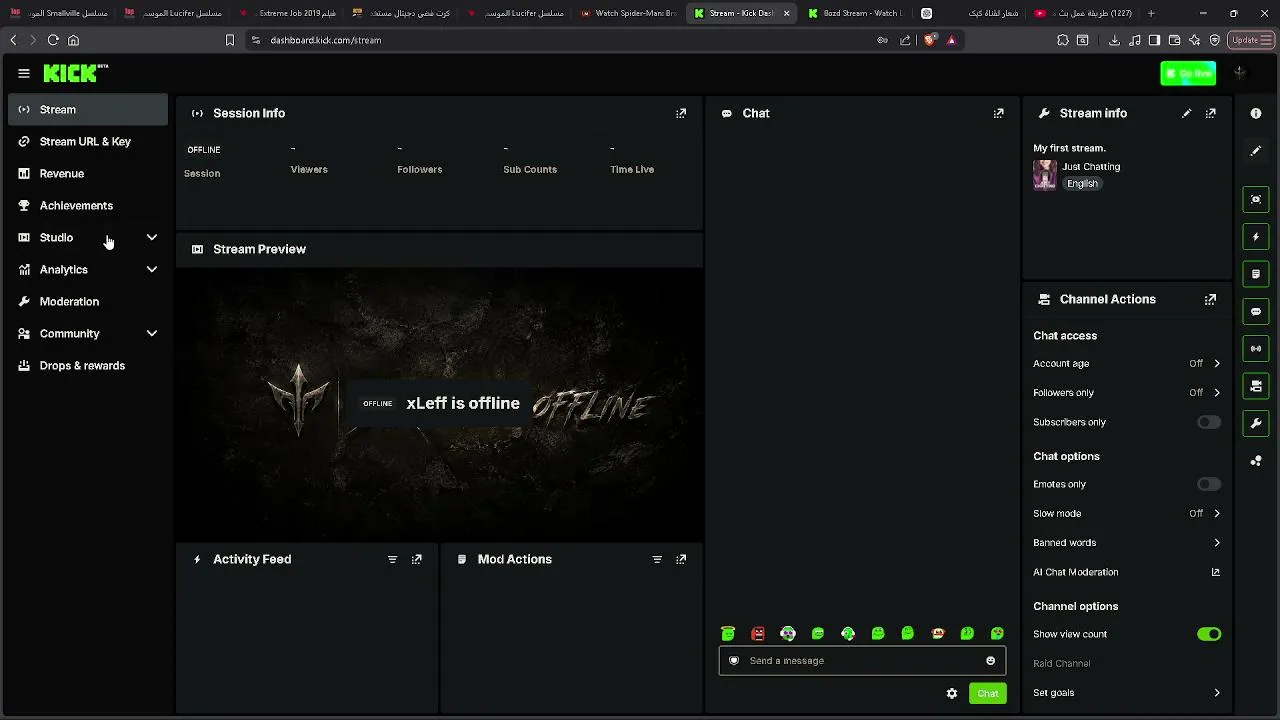Open Drops & rewards page
This screenshot has width=1280, height=720.
88,365
